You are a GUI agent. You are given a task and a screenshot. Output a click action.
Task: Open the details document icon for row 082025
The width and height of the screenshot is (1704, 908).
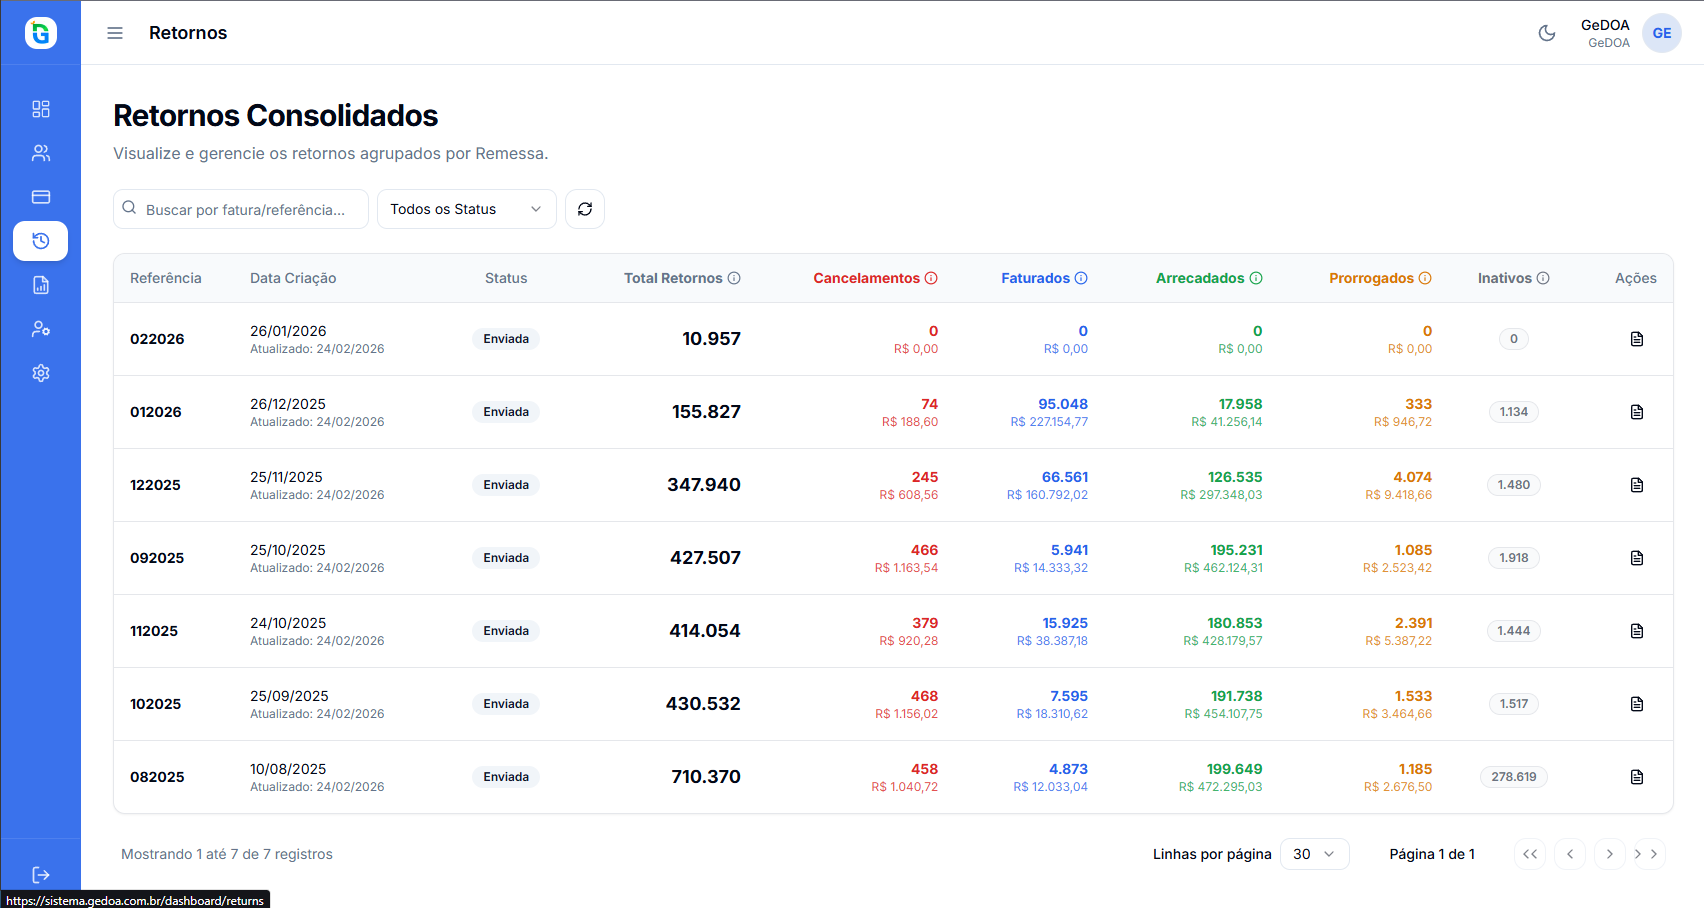pyautogui.click(x=1636, y=777)
